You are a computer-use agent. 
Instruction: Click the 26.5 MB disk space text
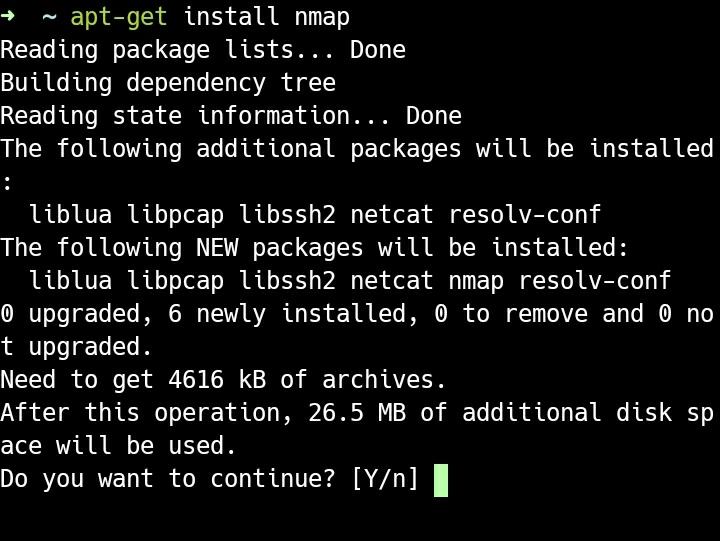pyautogui.click(x=357, y=412)
